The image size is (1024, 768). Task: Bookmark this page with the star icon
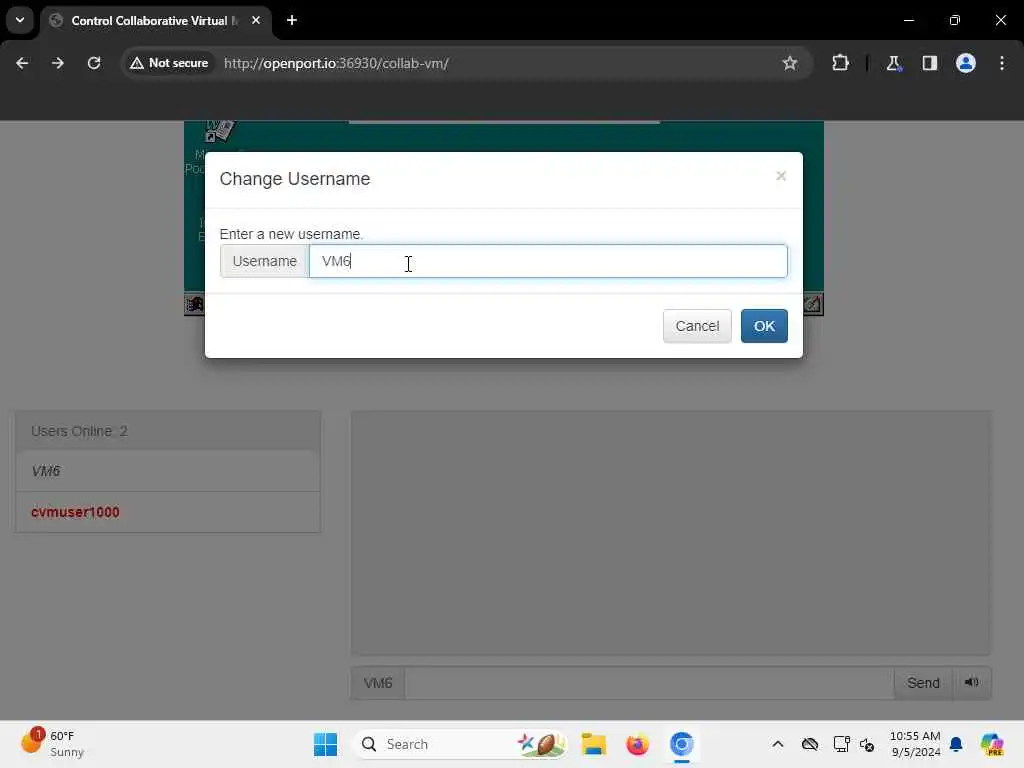click(x=790, y=63)
